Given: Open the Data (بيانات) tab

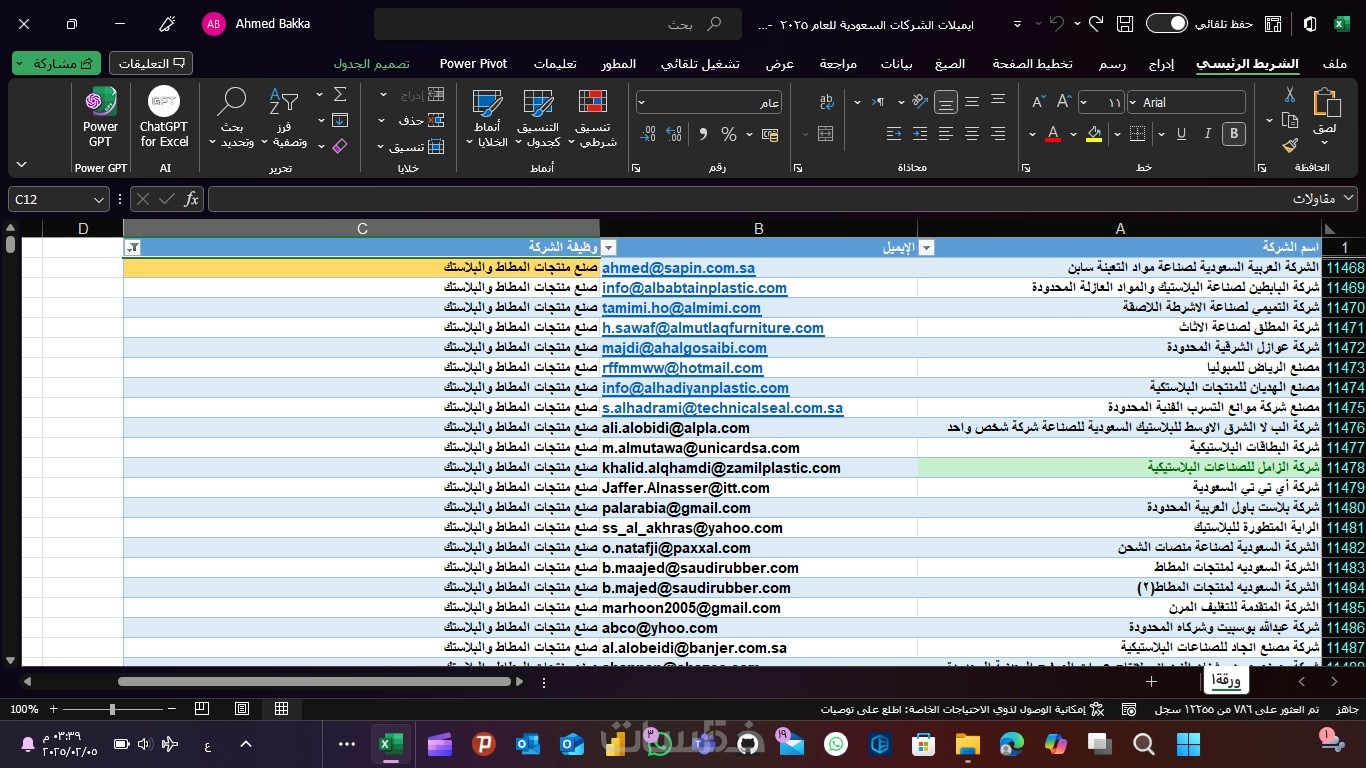Looking at the screenshot, I should [896, 64].
